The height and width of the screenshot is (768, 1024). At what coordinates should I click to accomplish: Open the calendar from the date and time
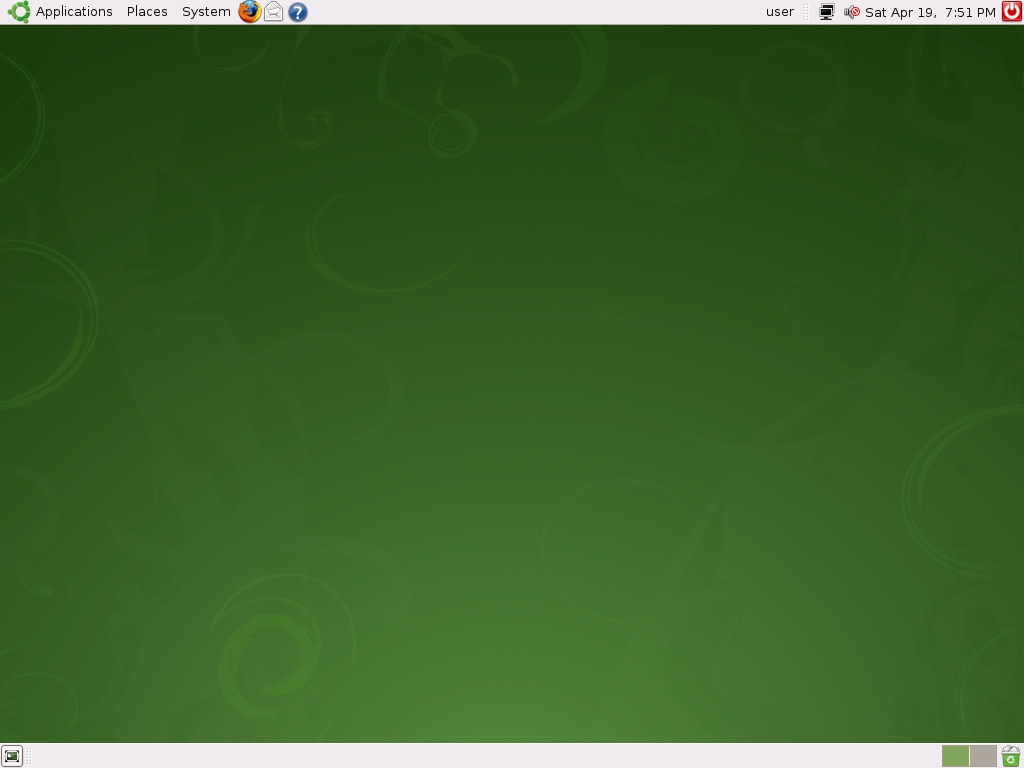pyautogui.click(x=930, y=12)
